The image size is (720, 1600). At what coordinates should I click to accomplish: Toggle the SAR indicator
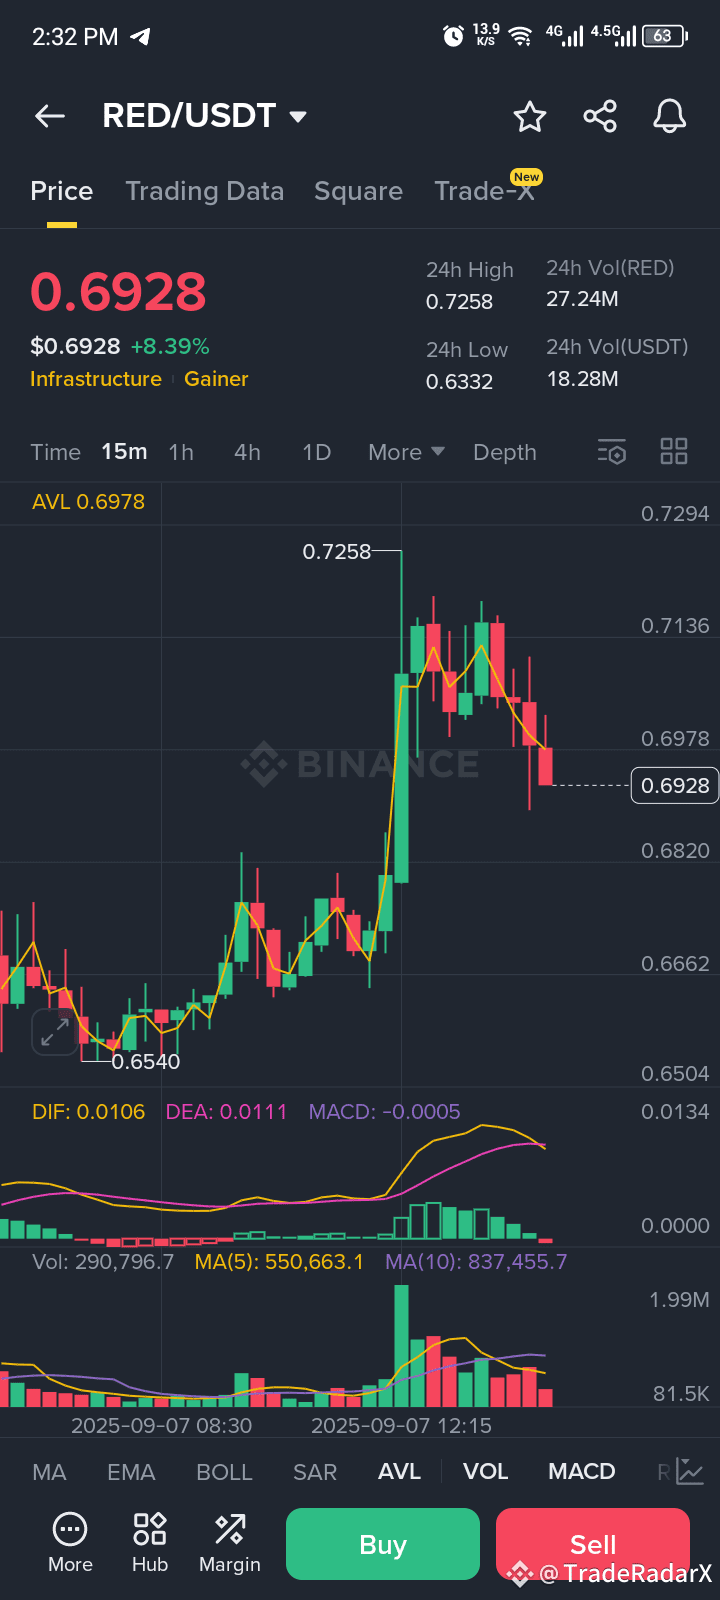point(315,1471)
